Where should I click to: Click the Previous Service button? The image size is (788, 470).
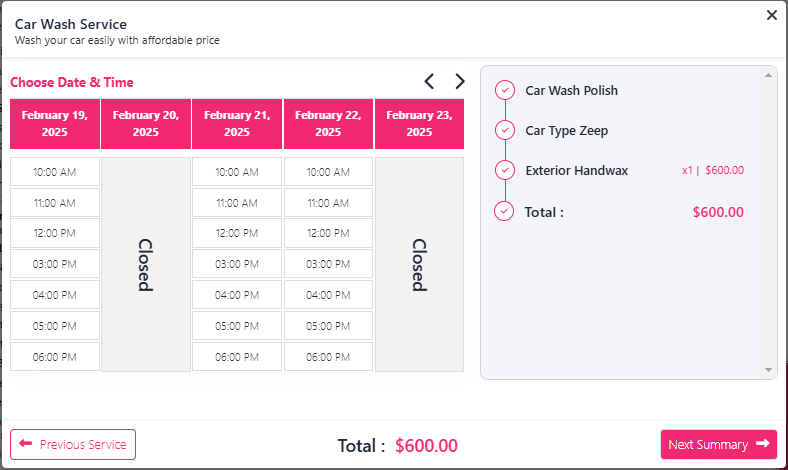[x=73, y=444]
